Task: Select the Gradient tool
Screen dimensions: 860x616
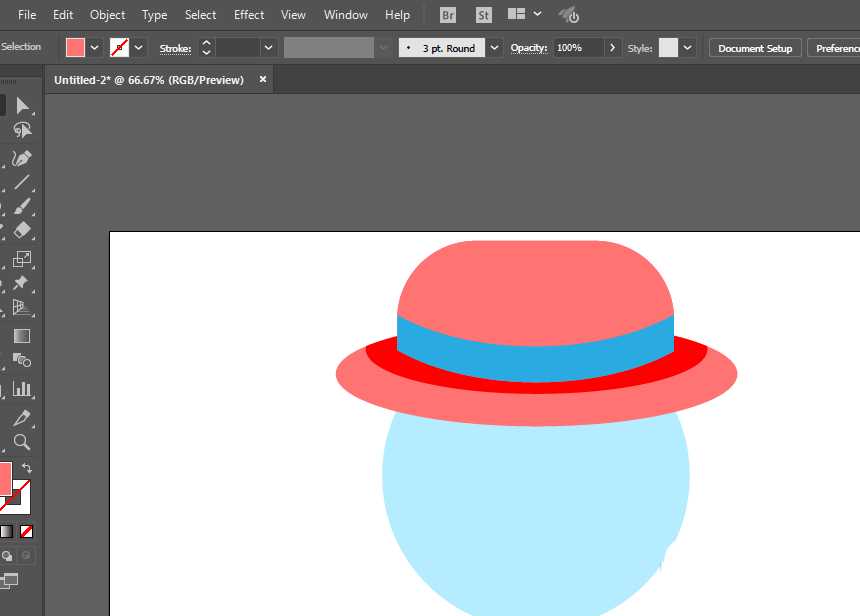Action: click(21, 337)
